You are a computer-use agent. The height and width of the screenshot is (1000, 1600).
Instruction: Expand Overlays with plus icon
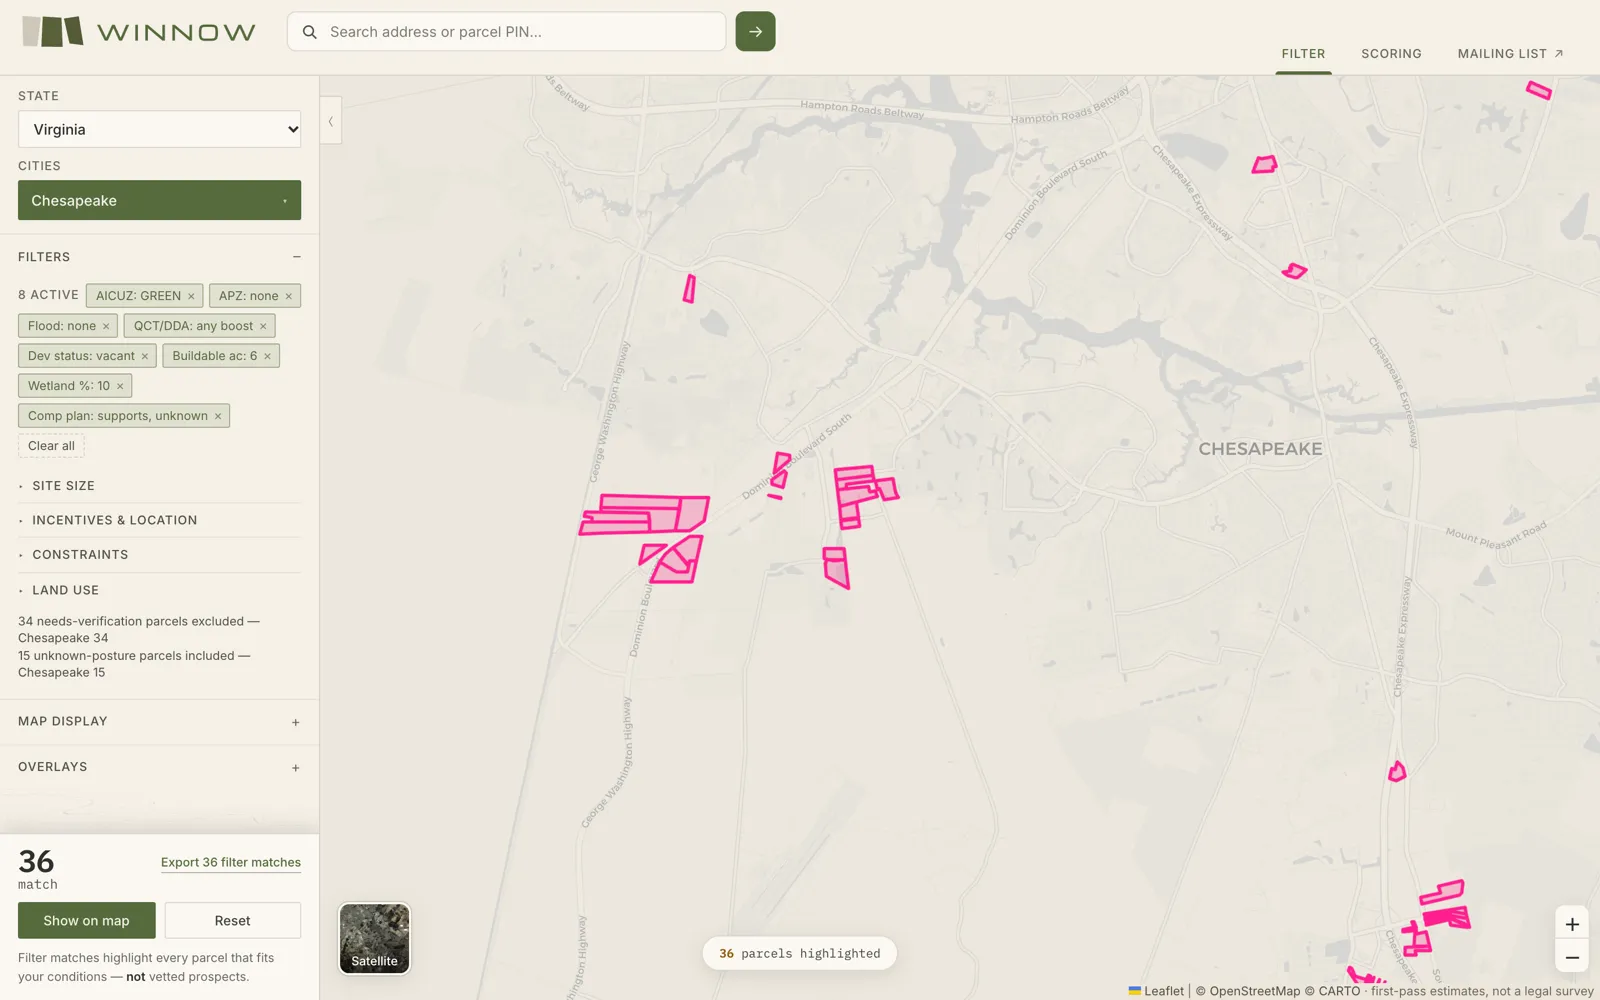296,768
